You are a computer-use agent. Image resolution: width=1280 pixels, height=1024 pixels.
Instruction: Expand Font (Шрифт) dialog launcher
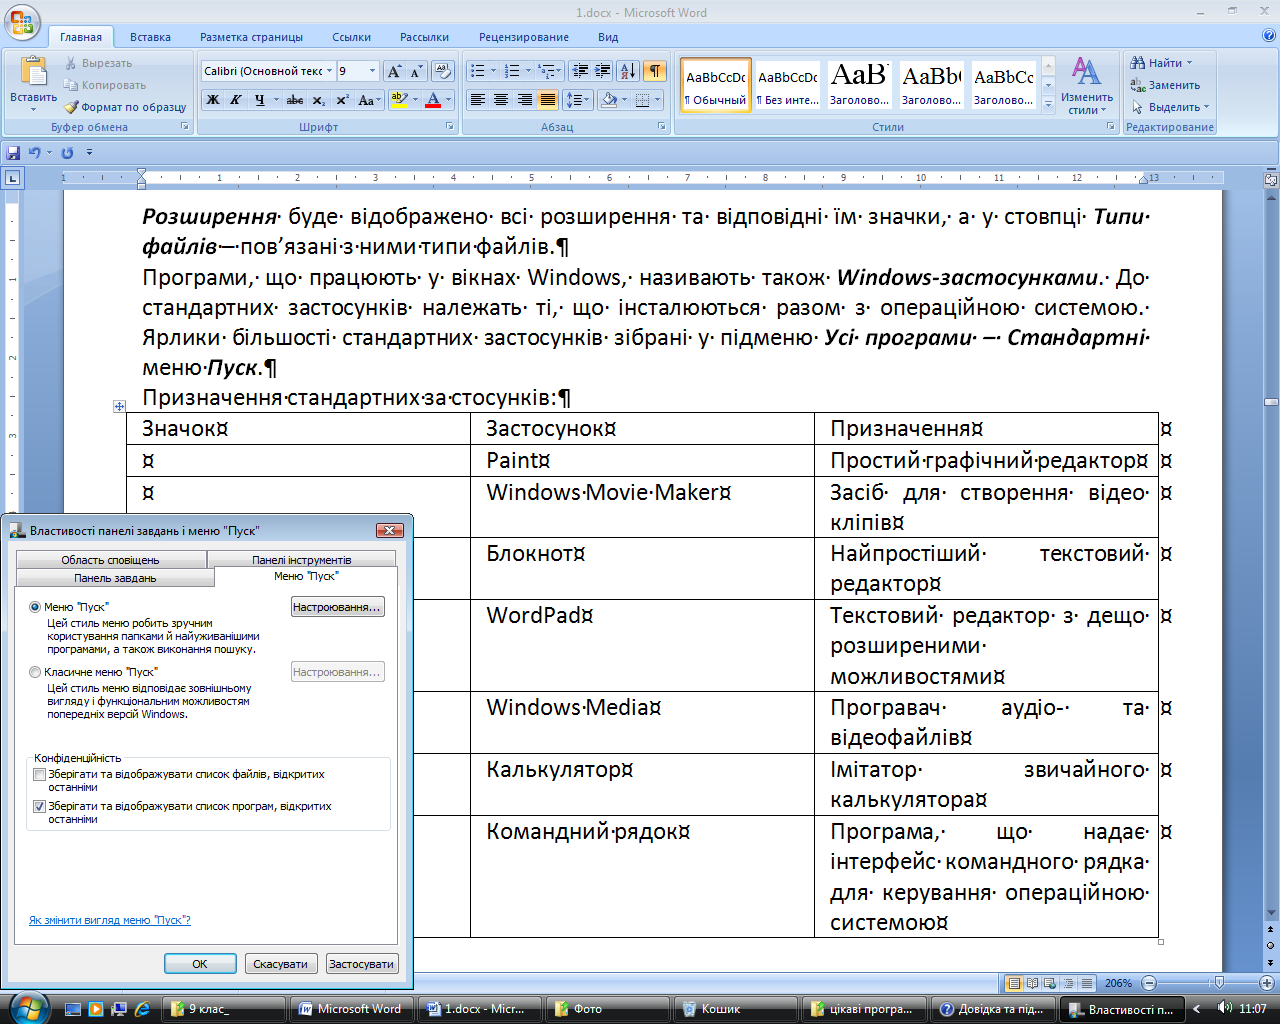(x=449, y=127)
